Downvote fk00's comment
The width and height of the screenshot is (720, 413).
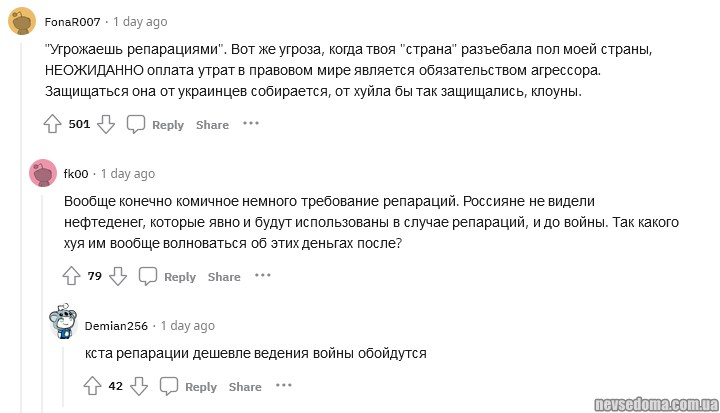coord(118,276)
